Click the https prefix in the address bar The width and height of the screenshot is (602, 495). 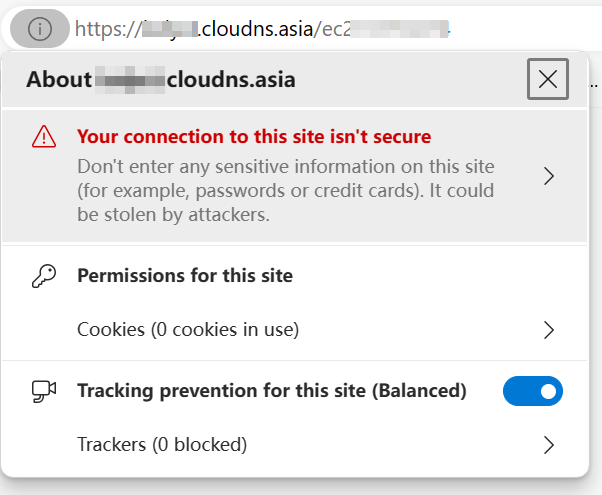pos(105,29)
